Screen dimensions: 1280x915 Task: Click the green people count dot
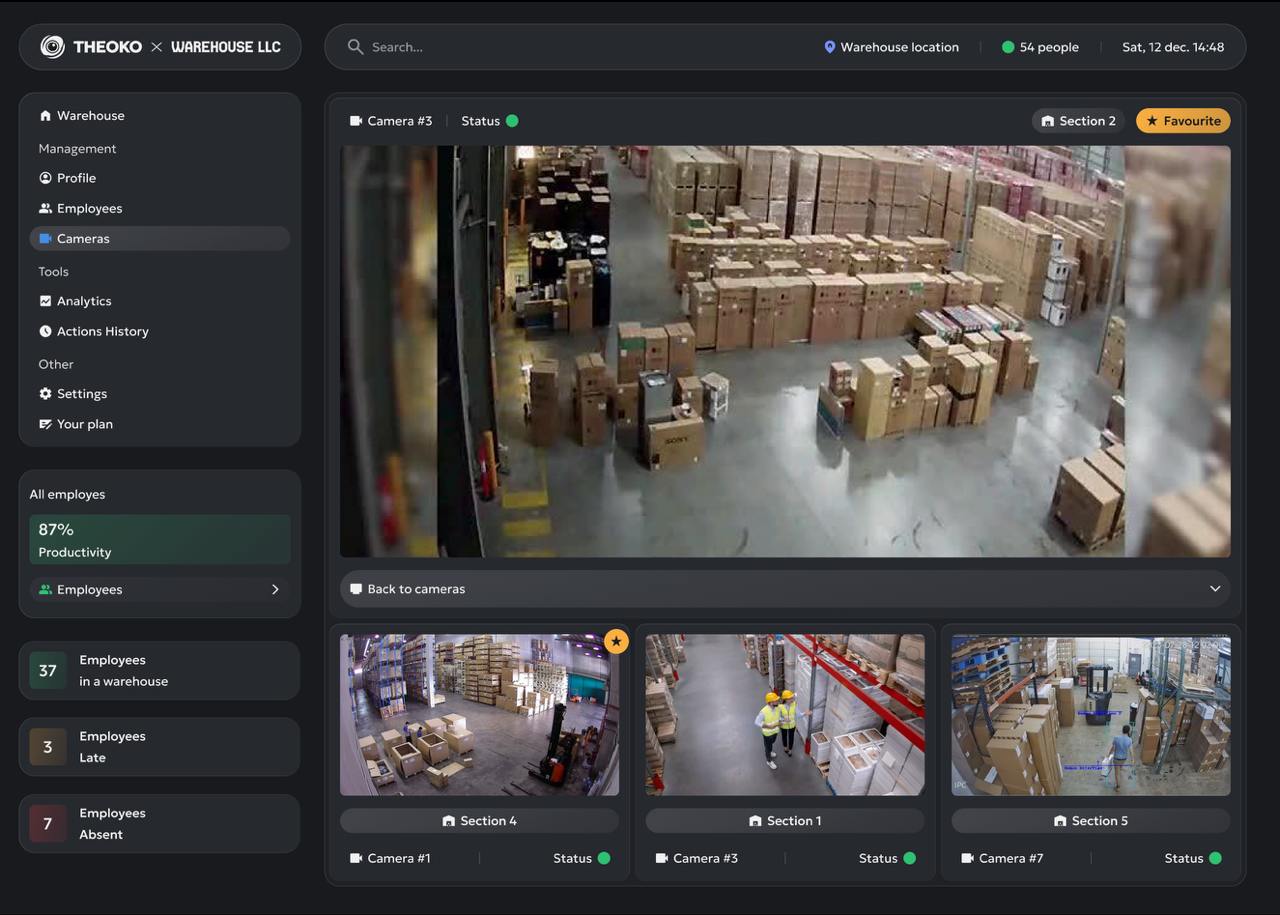pos(1008,47)
